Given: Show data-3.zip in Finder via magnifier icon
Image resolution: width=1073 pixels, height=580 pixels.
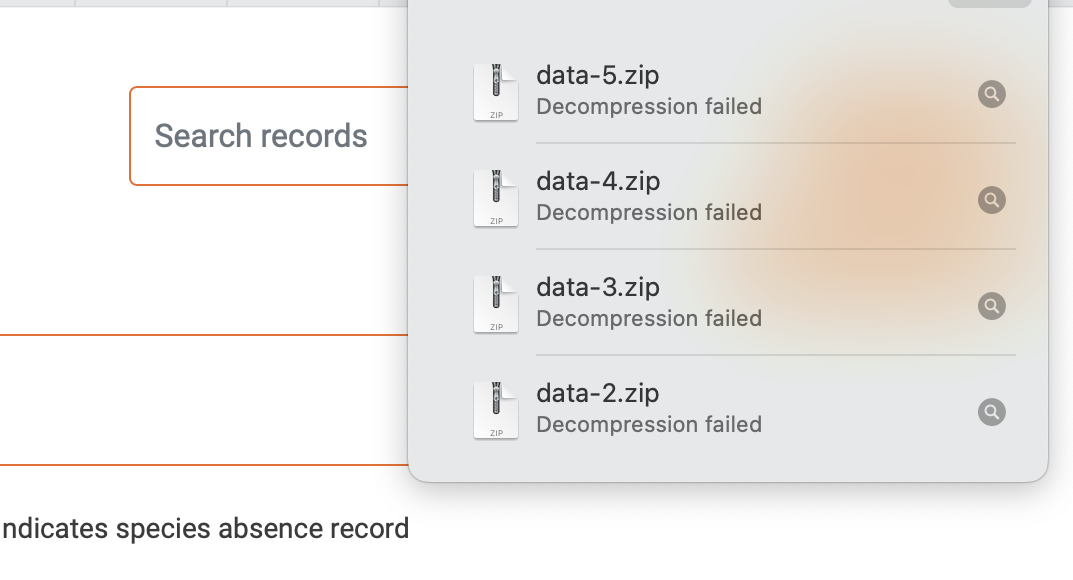Looking at the screenshot, I should (991, 306).
